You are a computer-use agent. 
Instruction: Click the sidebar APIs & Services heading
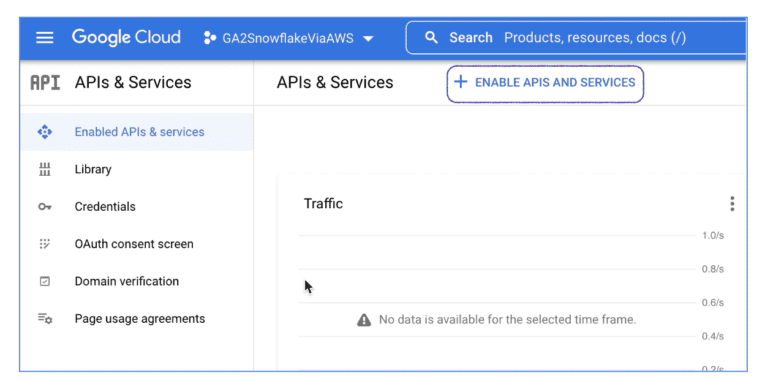(133, 83)
